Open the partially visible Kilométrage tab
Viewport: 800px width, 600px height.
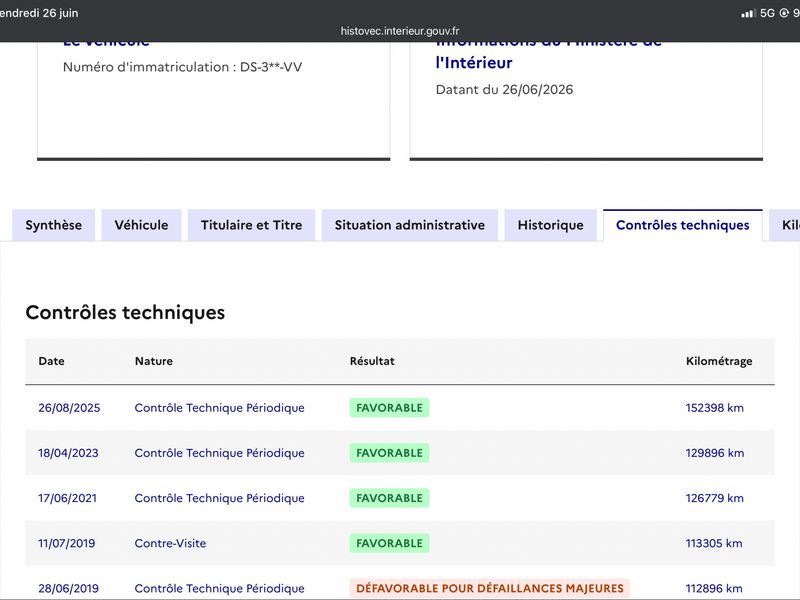786,225
